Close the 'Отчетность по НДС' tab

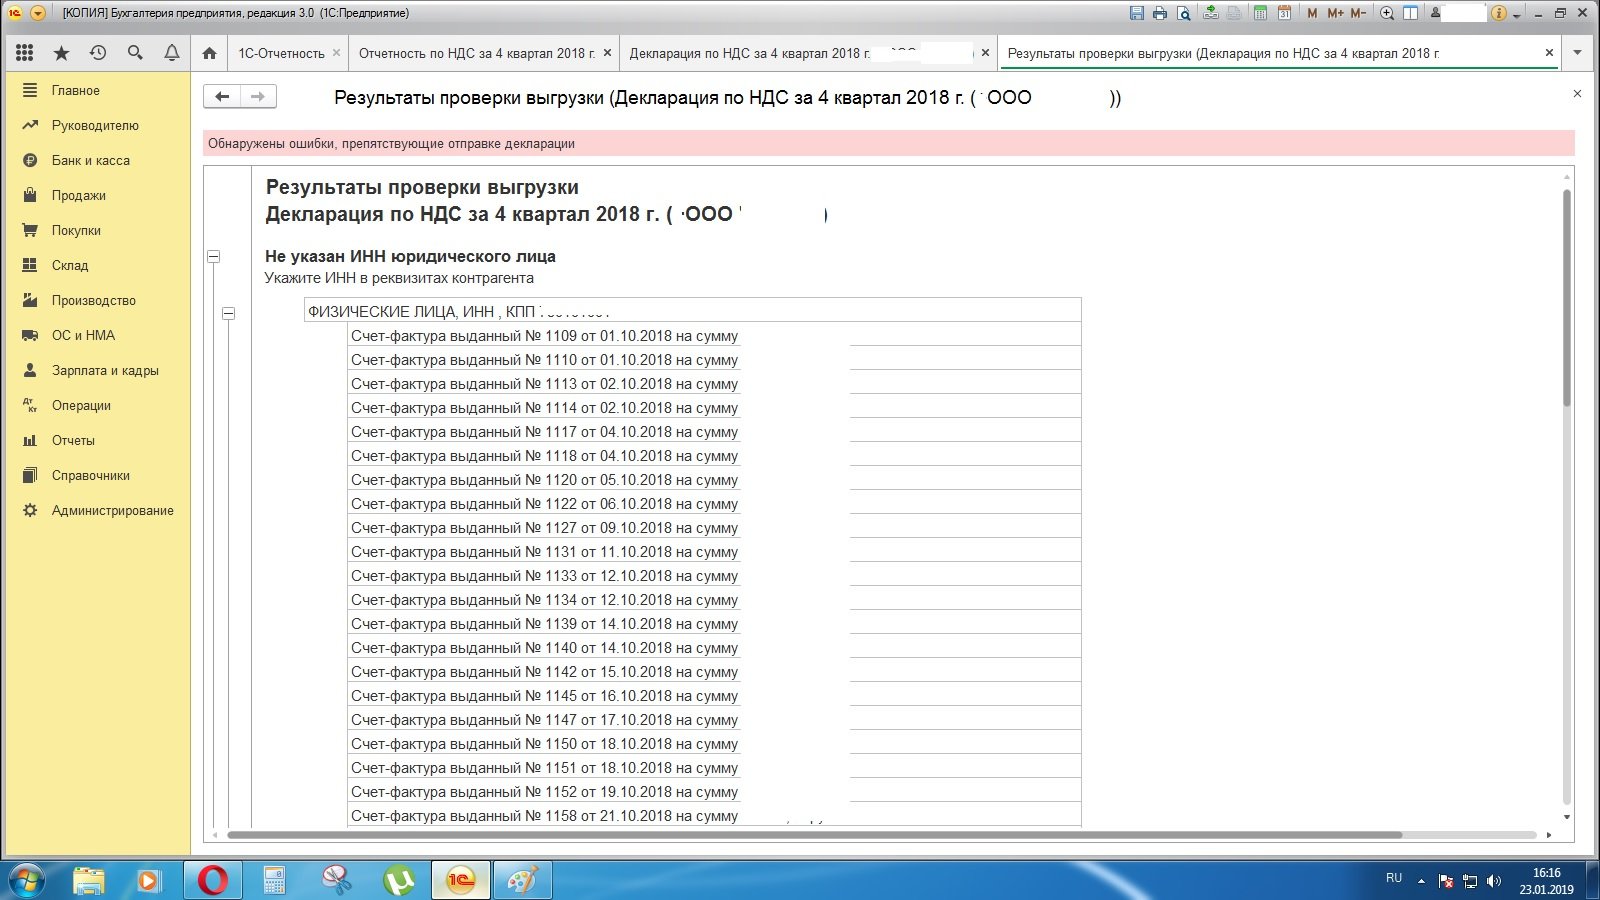click(607, 53)
